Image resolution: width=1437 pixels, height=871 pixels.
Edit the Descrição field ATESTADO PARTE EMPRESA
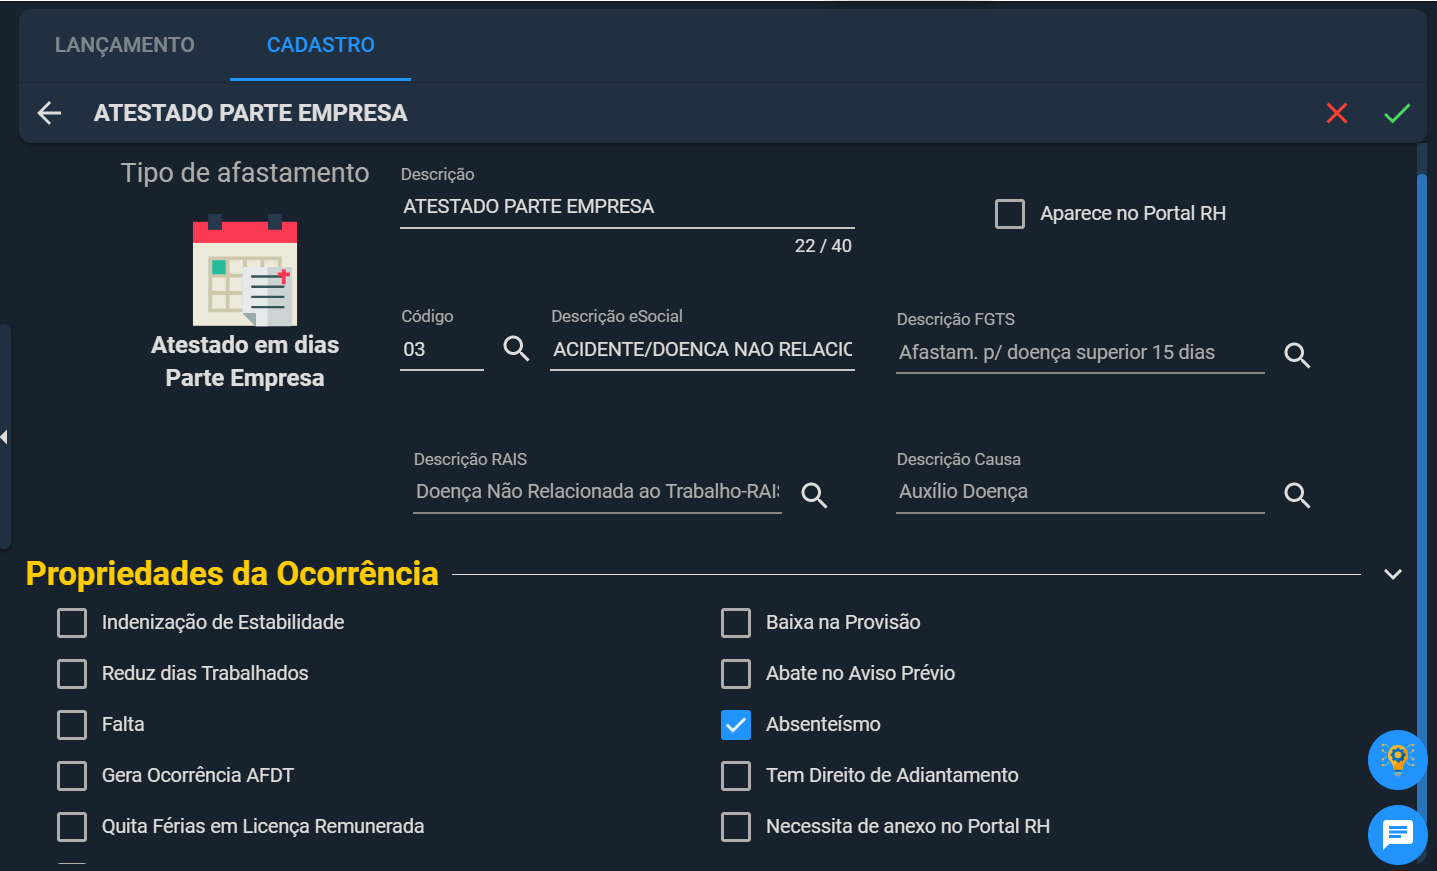[627, 206]
